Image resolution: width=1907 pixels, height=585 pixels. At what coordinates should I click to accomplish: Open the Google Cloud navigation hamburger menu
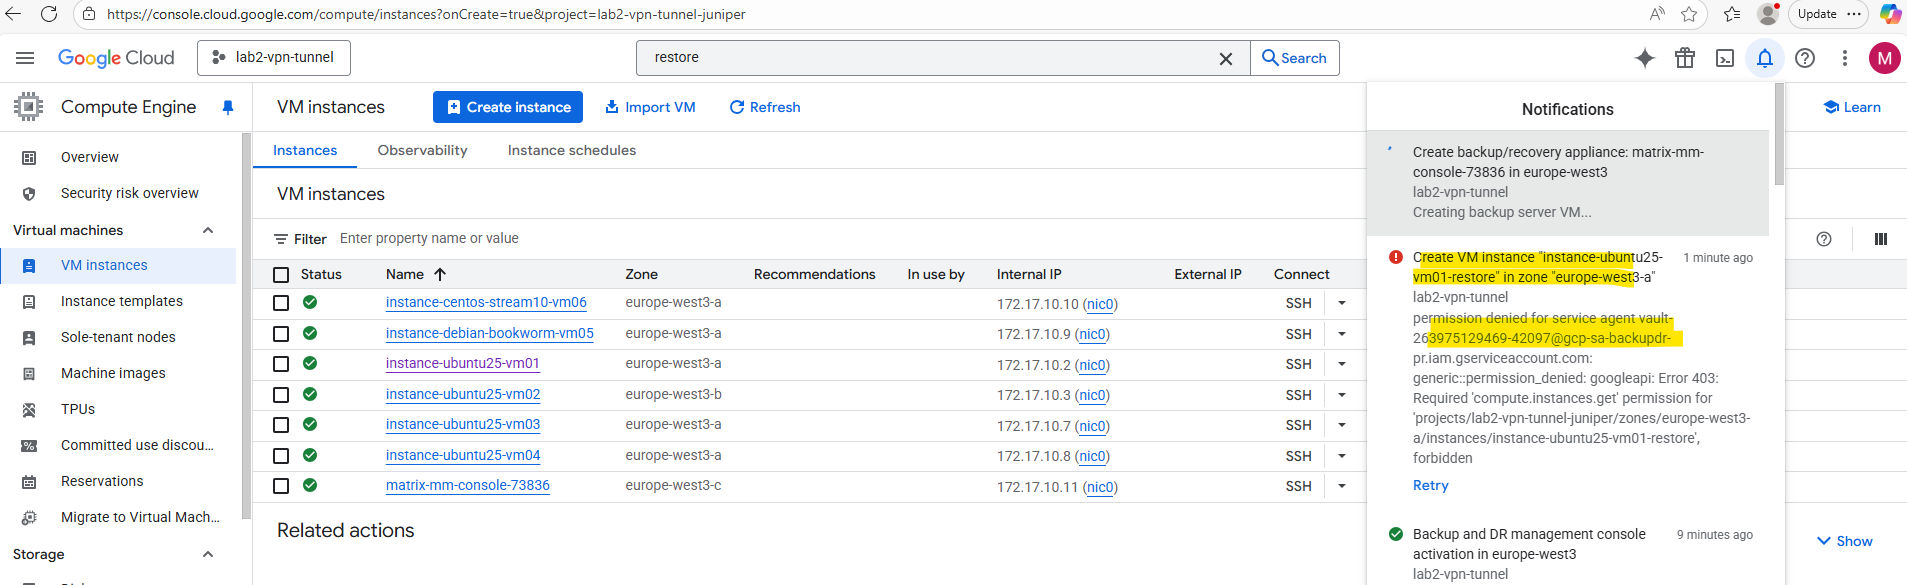tap(25, 58)
